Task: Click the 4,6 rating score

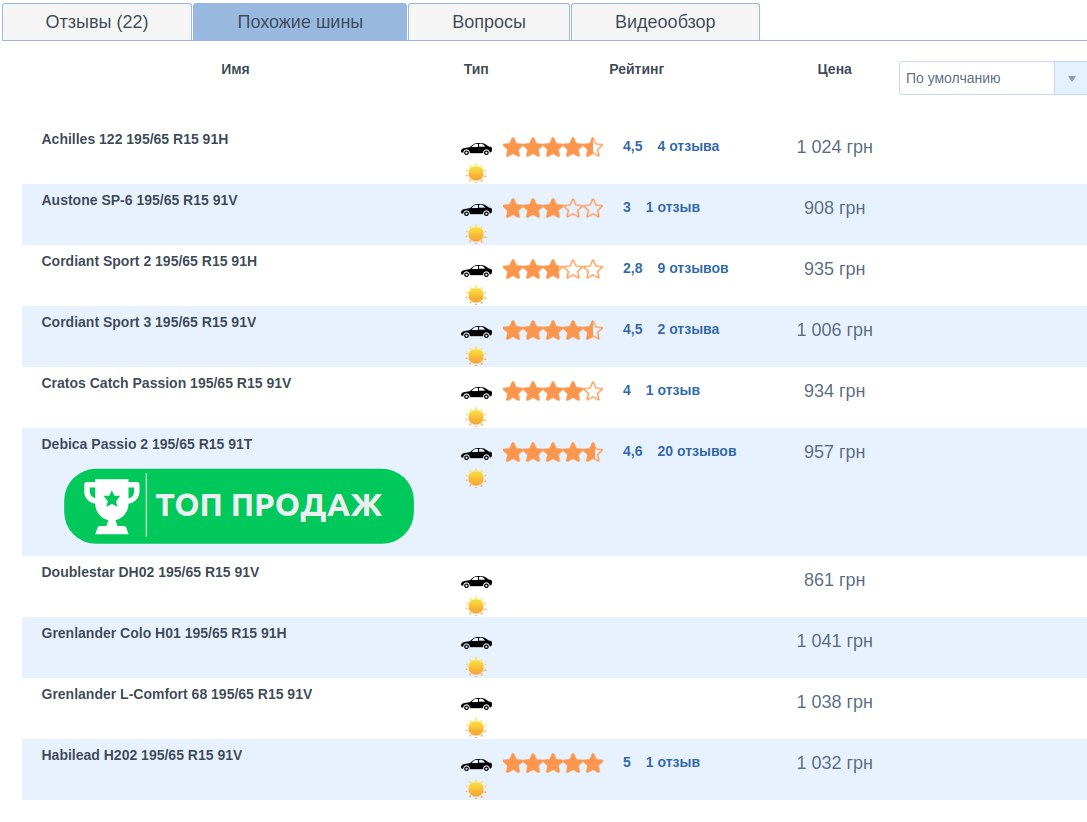Action: pos(632,451)
